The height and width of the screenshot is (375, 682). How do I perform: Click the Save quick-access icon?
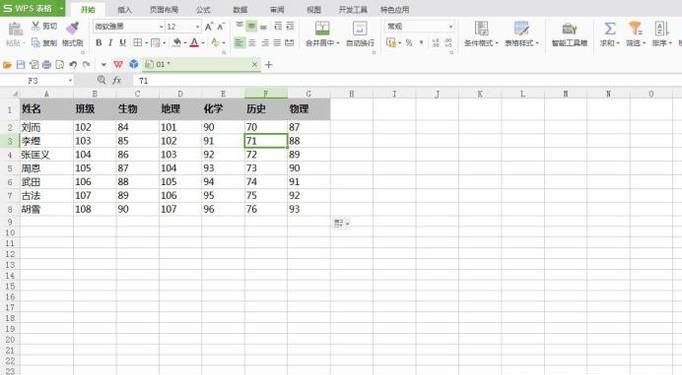[20, 65]
